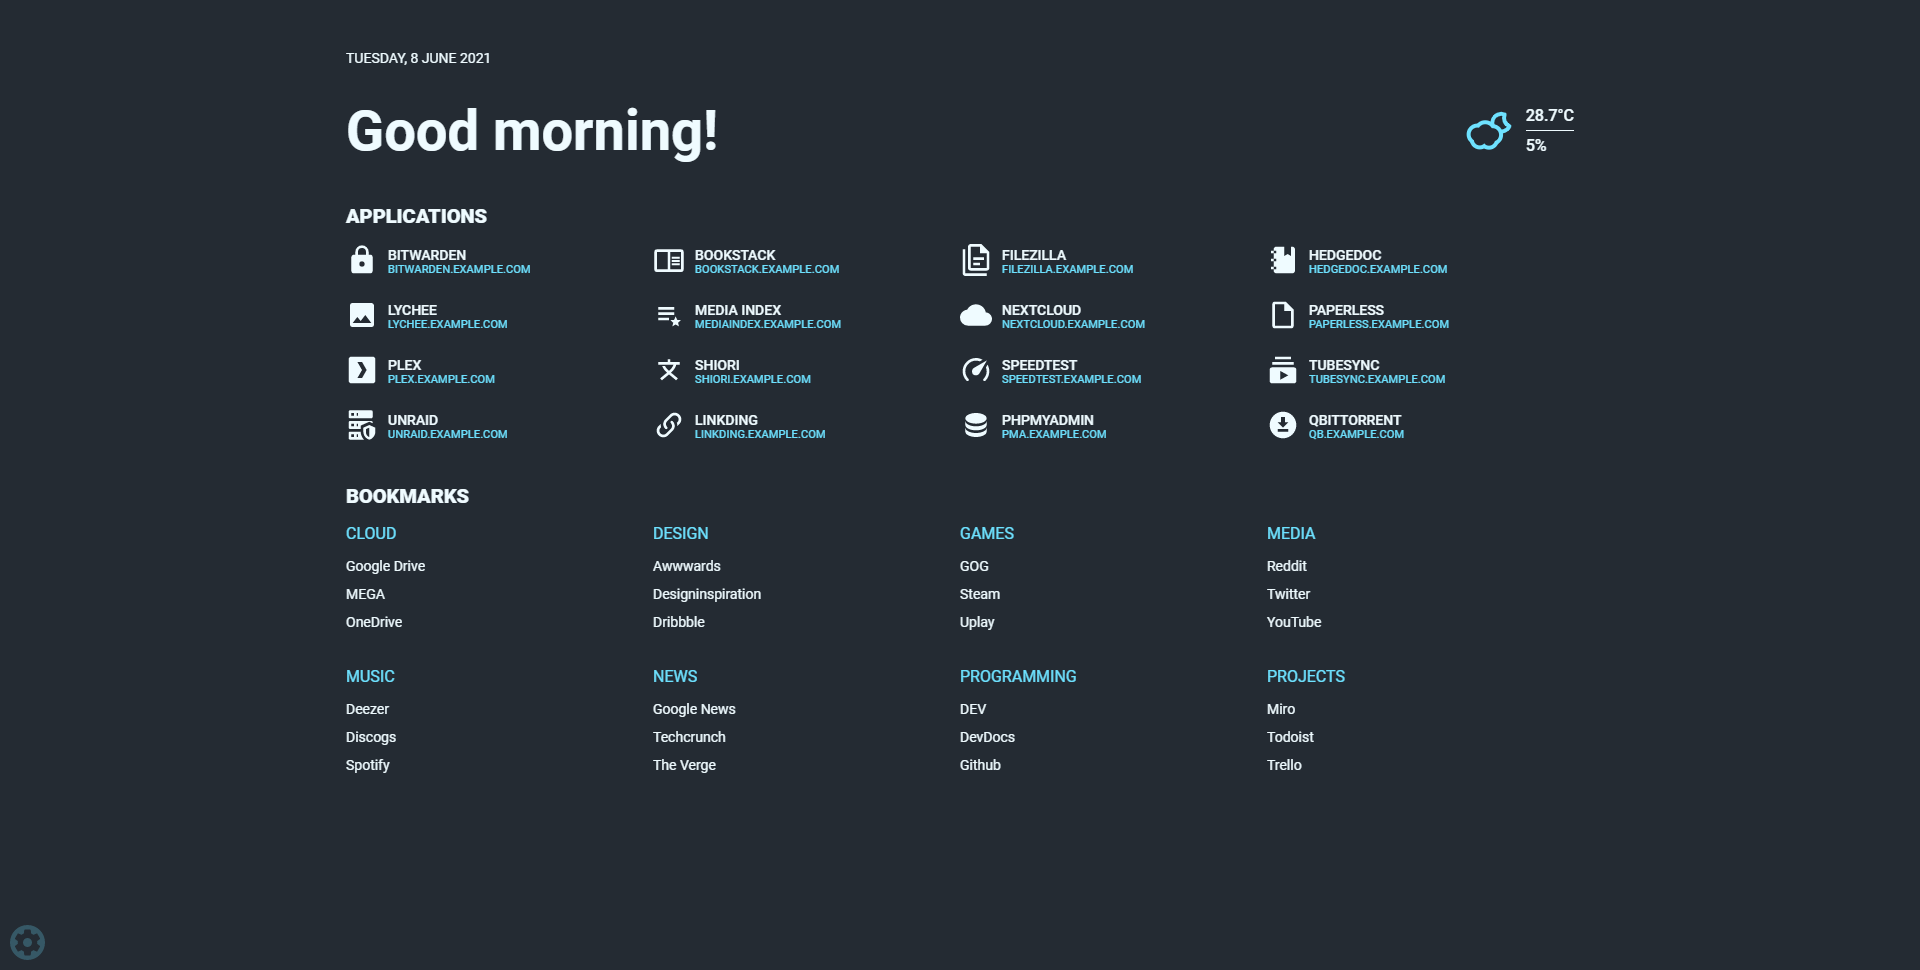Viewport: 1920px width, 970px height.
Task: Click the PLEX.EXAMPLE.COM application link
Action: [441, 380]
